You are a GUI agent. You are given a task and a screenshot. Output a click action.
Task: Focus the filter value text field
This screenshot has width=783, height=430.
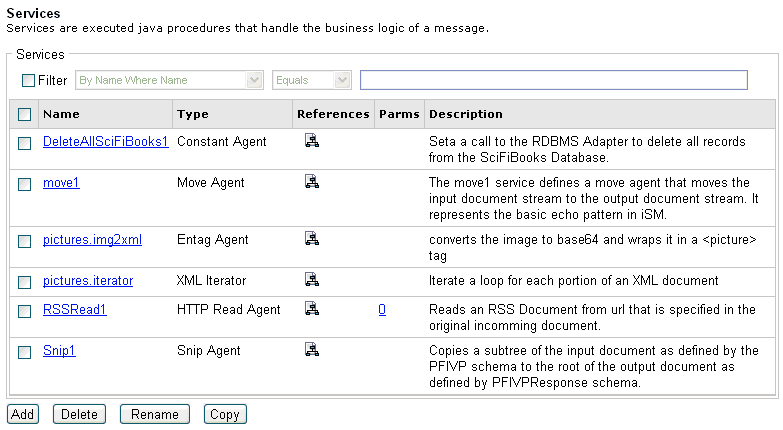click(x=554, y=80)
